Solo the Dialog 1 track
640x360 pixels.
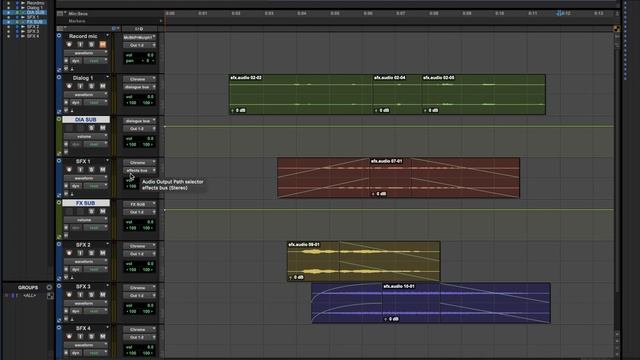click(91, 86)
